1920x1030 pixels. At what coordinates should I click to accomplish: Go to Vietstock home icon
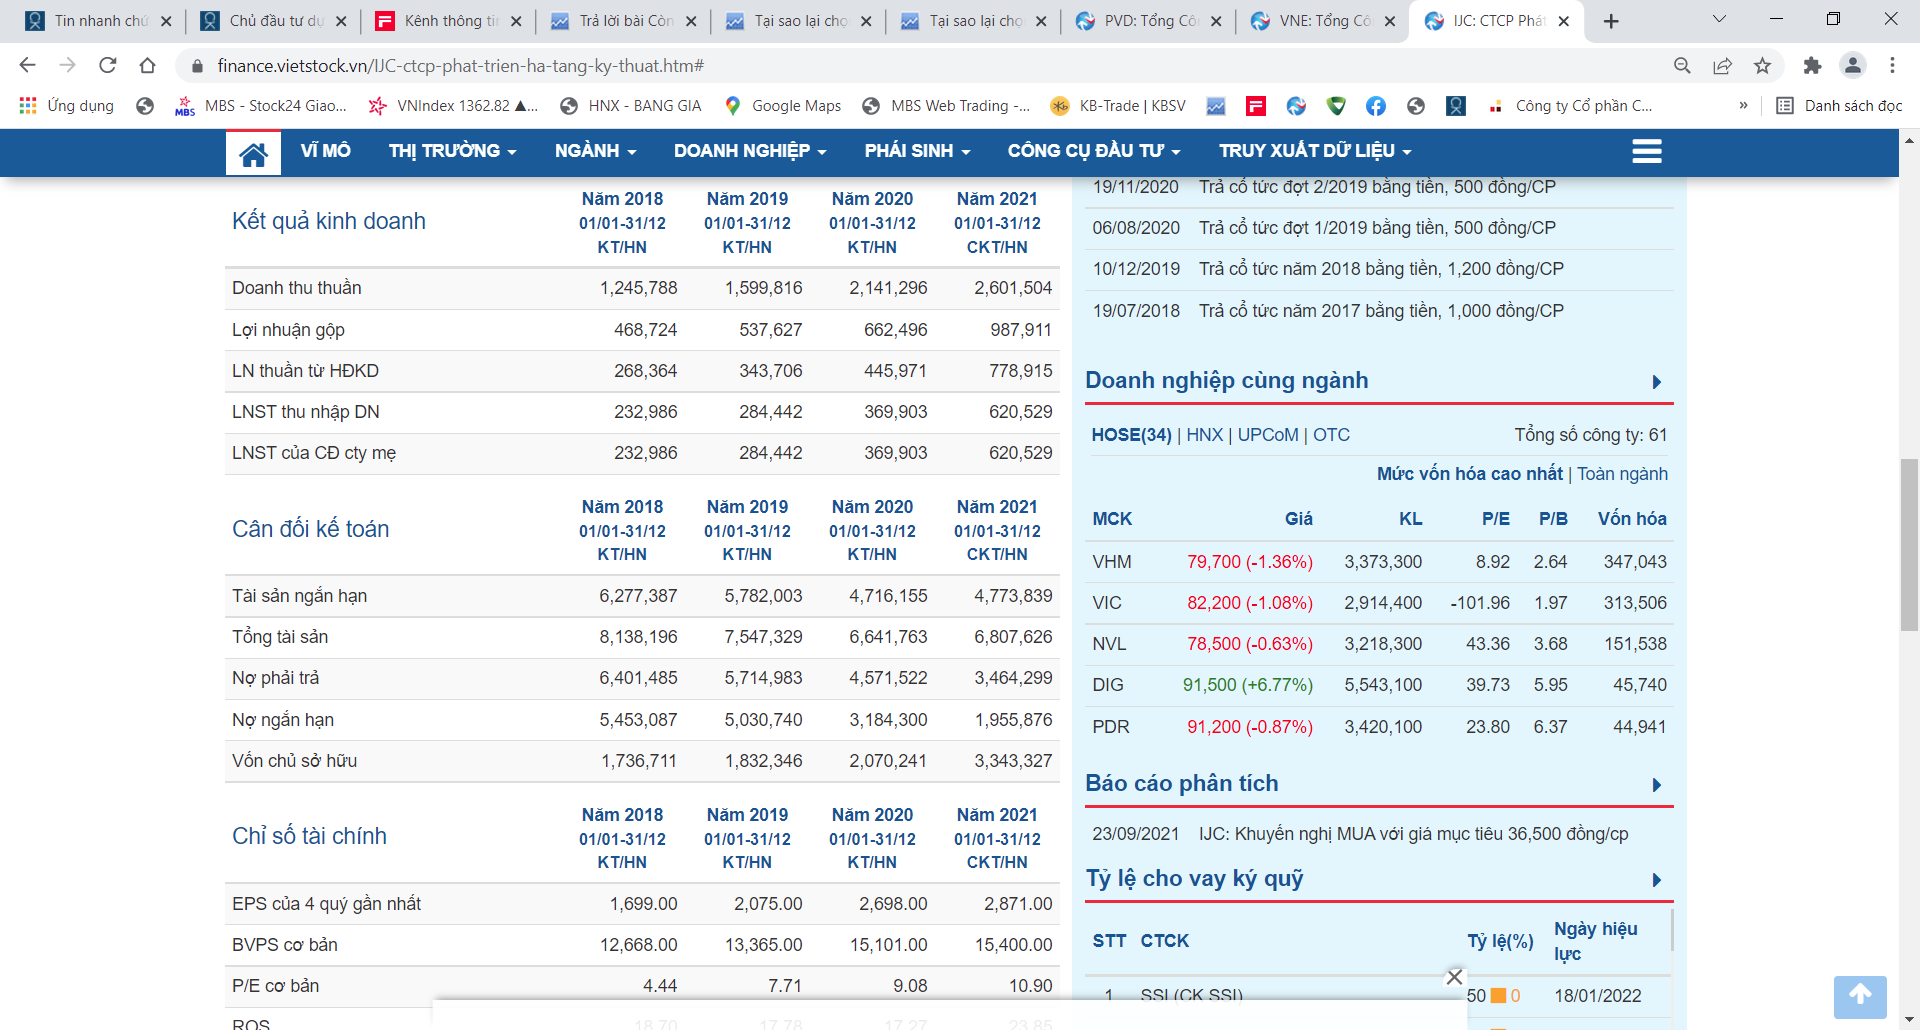(x=253, y=152)
